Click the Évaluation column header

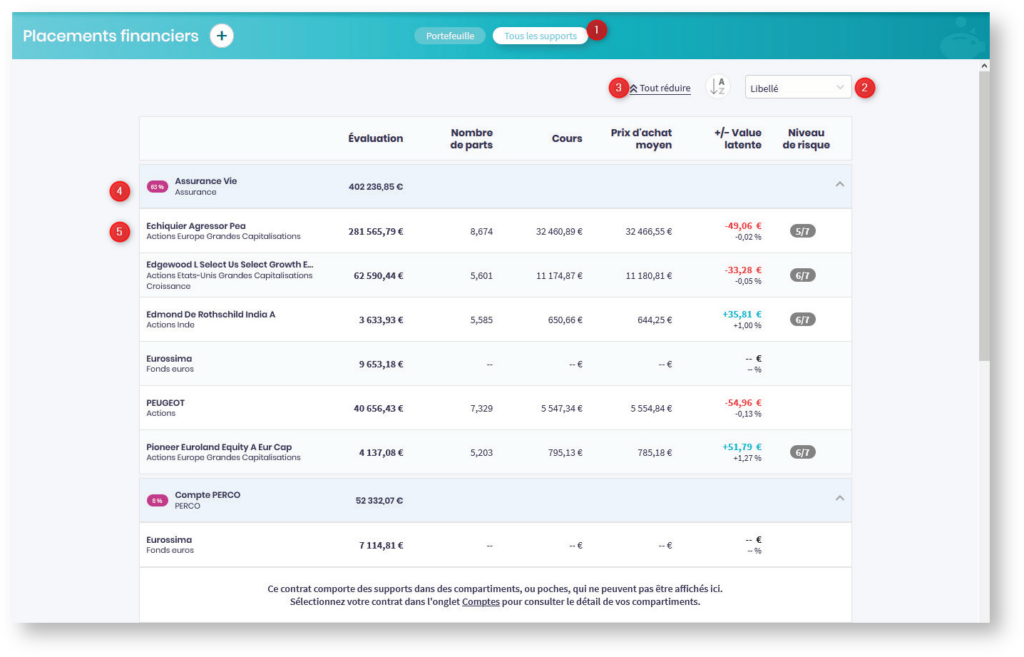375,138
